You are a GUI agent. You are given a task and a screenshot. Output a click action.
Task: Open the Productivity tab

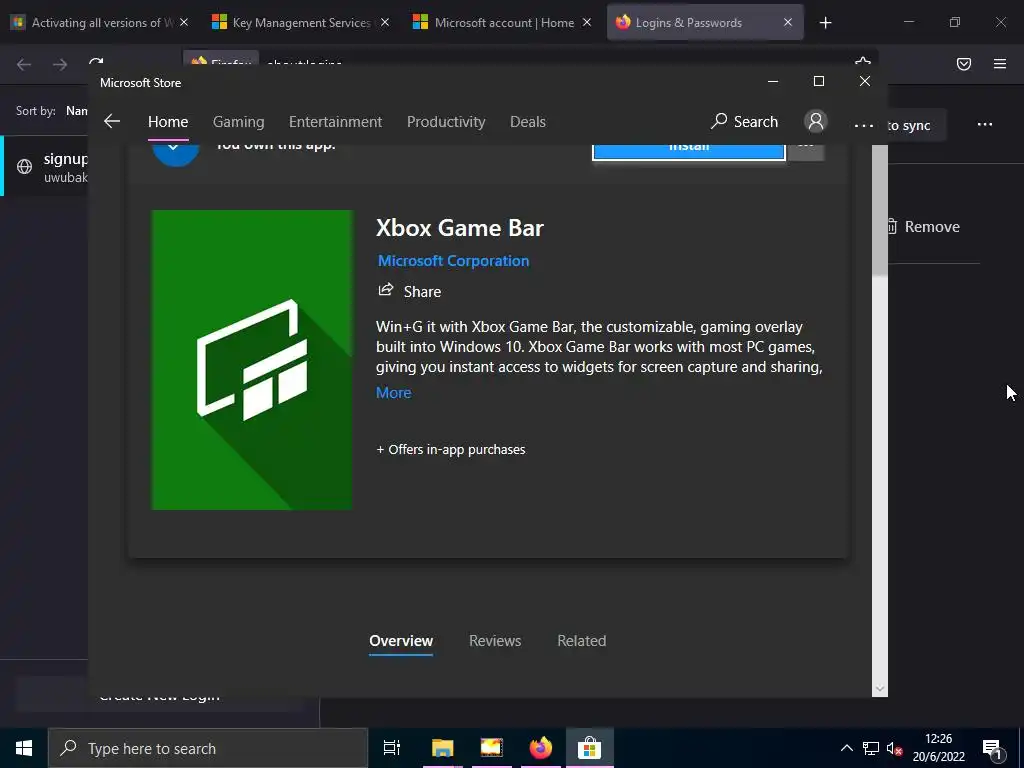pos(446,122)
